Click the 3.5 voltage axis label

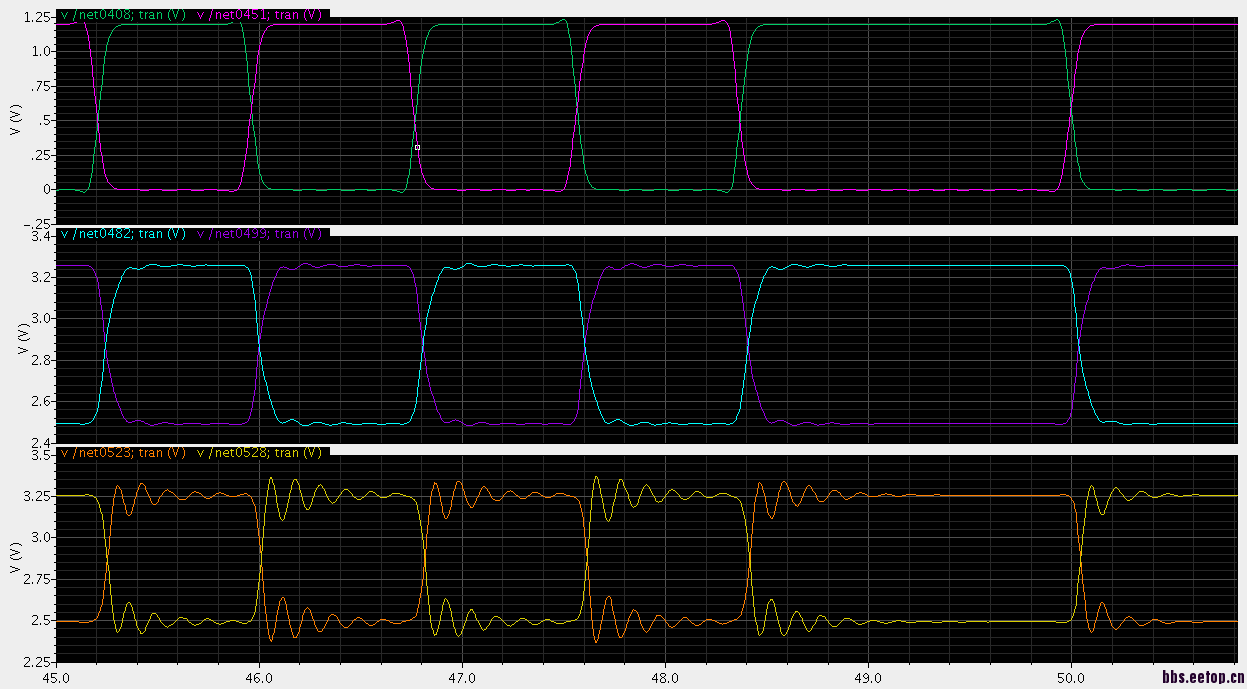pos(41,455)
